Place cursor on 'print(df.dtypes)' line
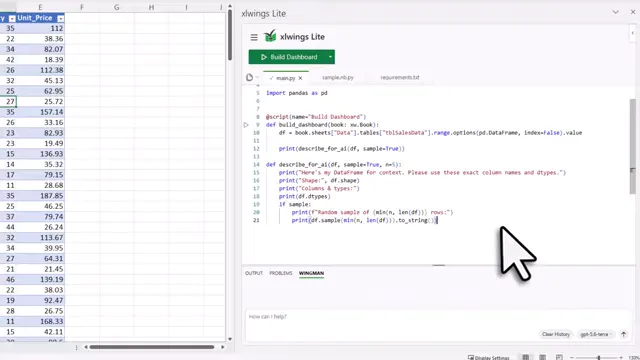 tap(304, 196)
